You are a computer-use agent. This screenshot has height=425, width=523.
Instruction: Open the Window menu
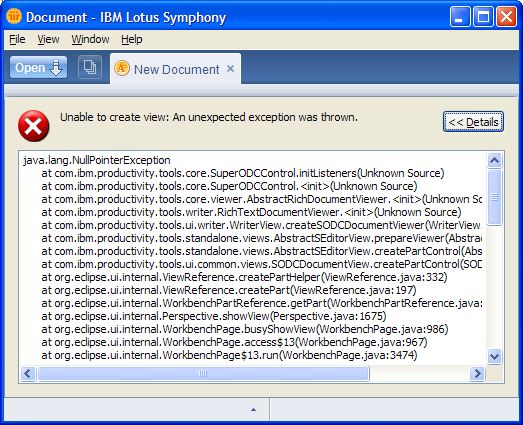pyautogui.click(x=90, y=39)
